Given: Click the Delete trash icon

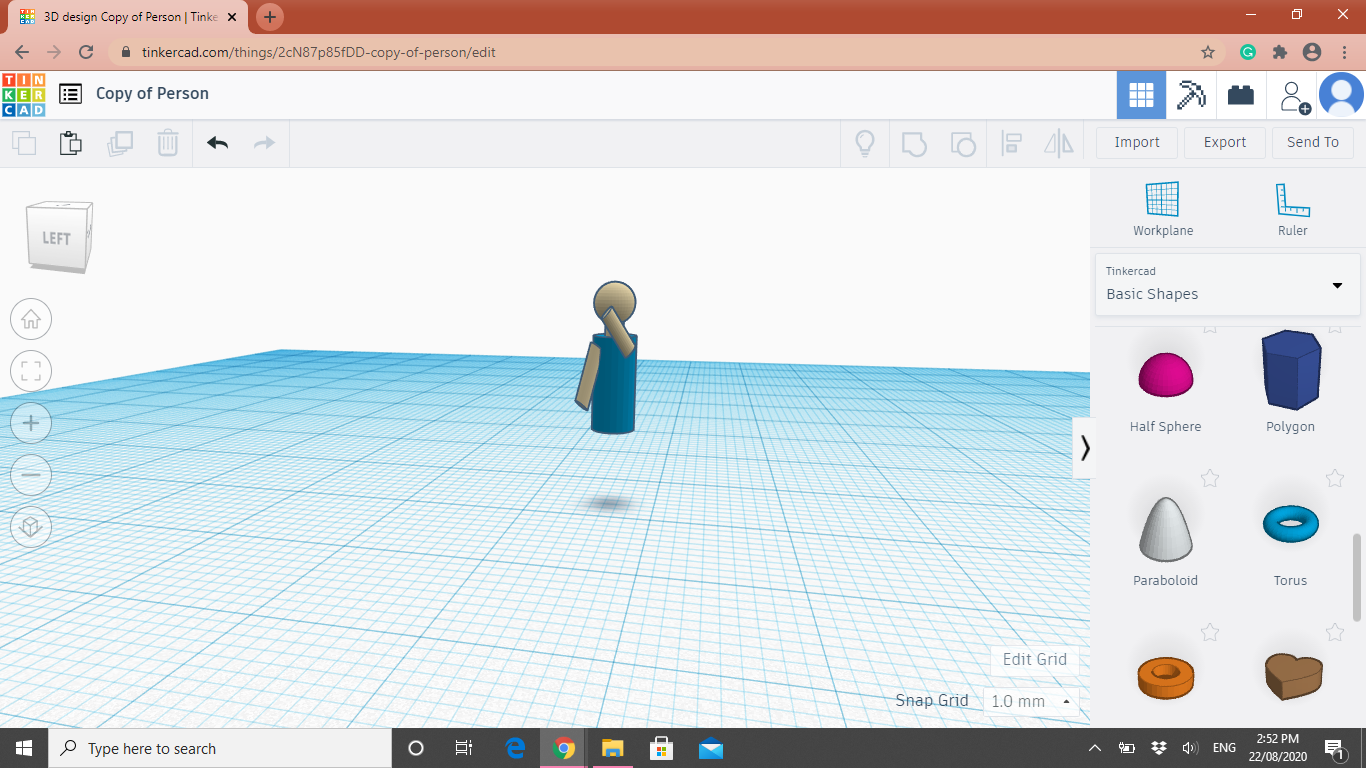Looking at the screenshot, I should pos(167,143).
